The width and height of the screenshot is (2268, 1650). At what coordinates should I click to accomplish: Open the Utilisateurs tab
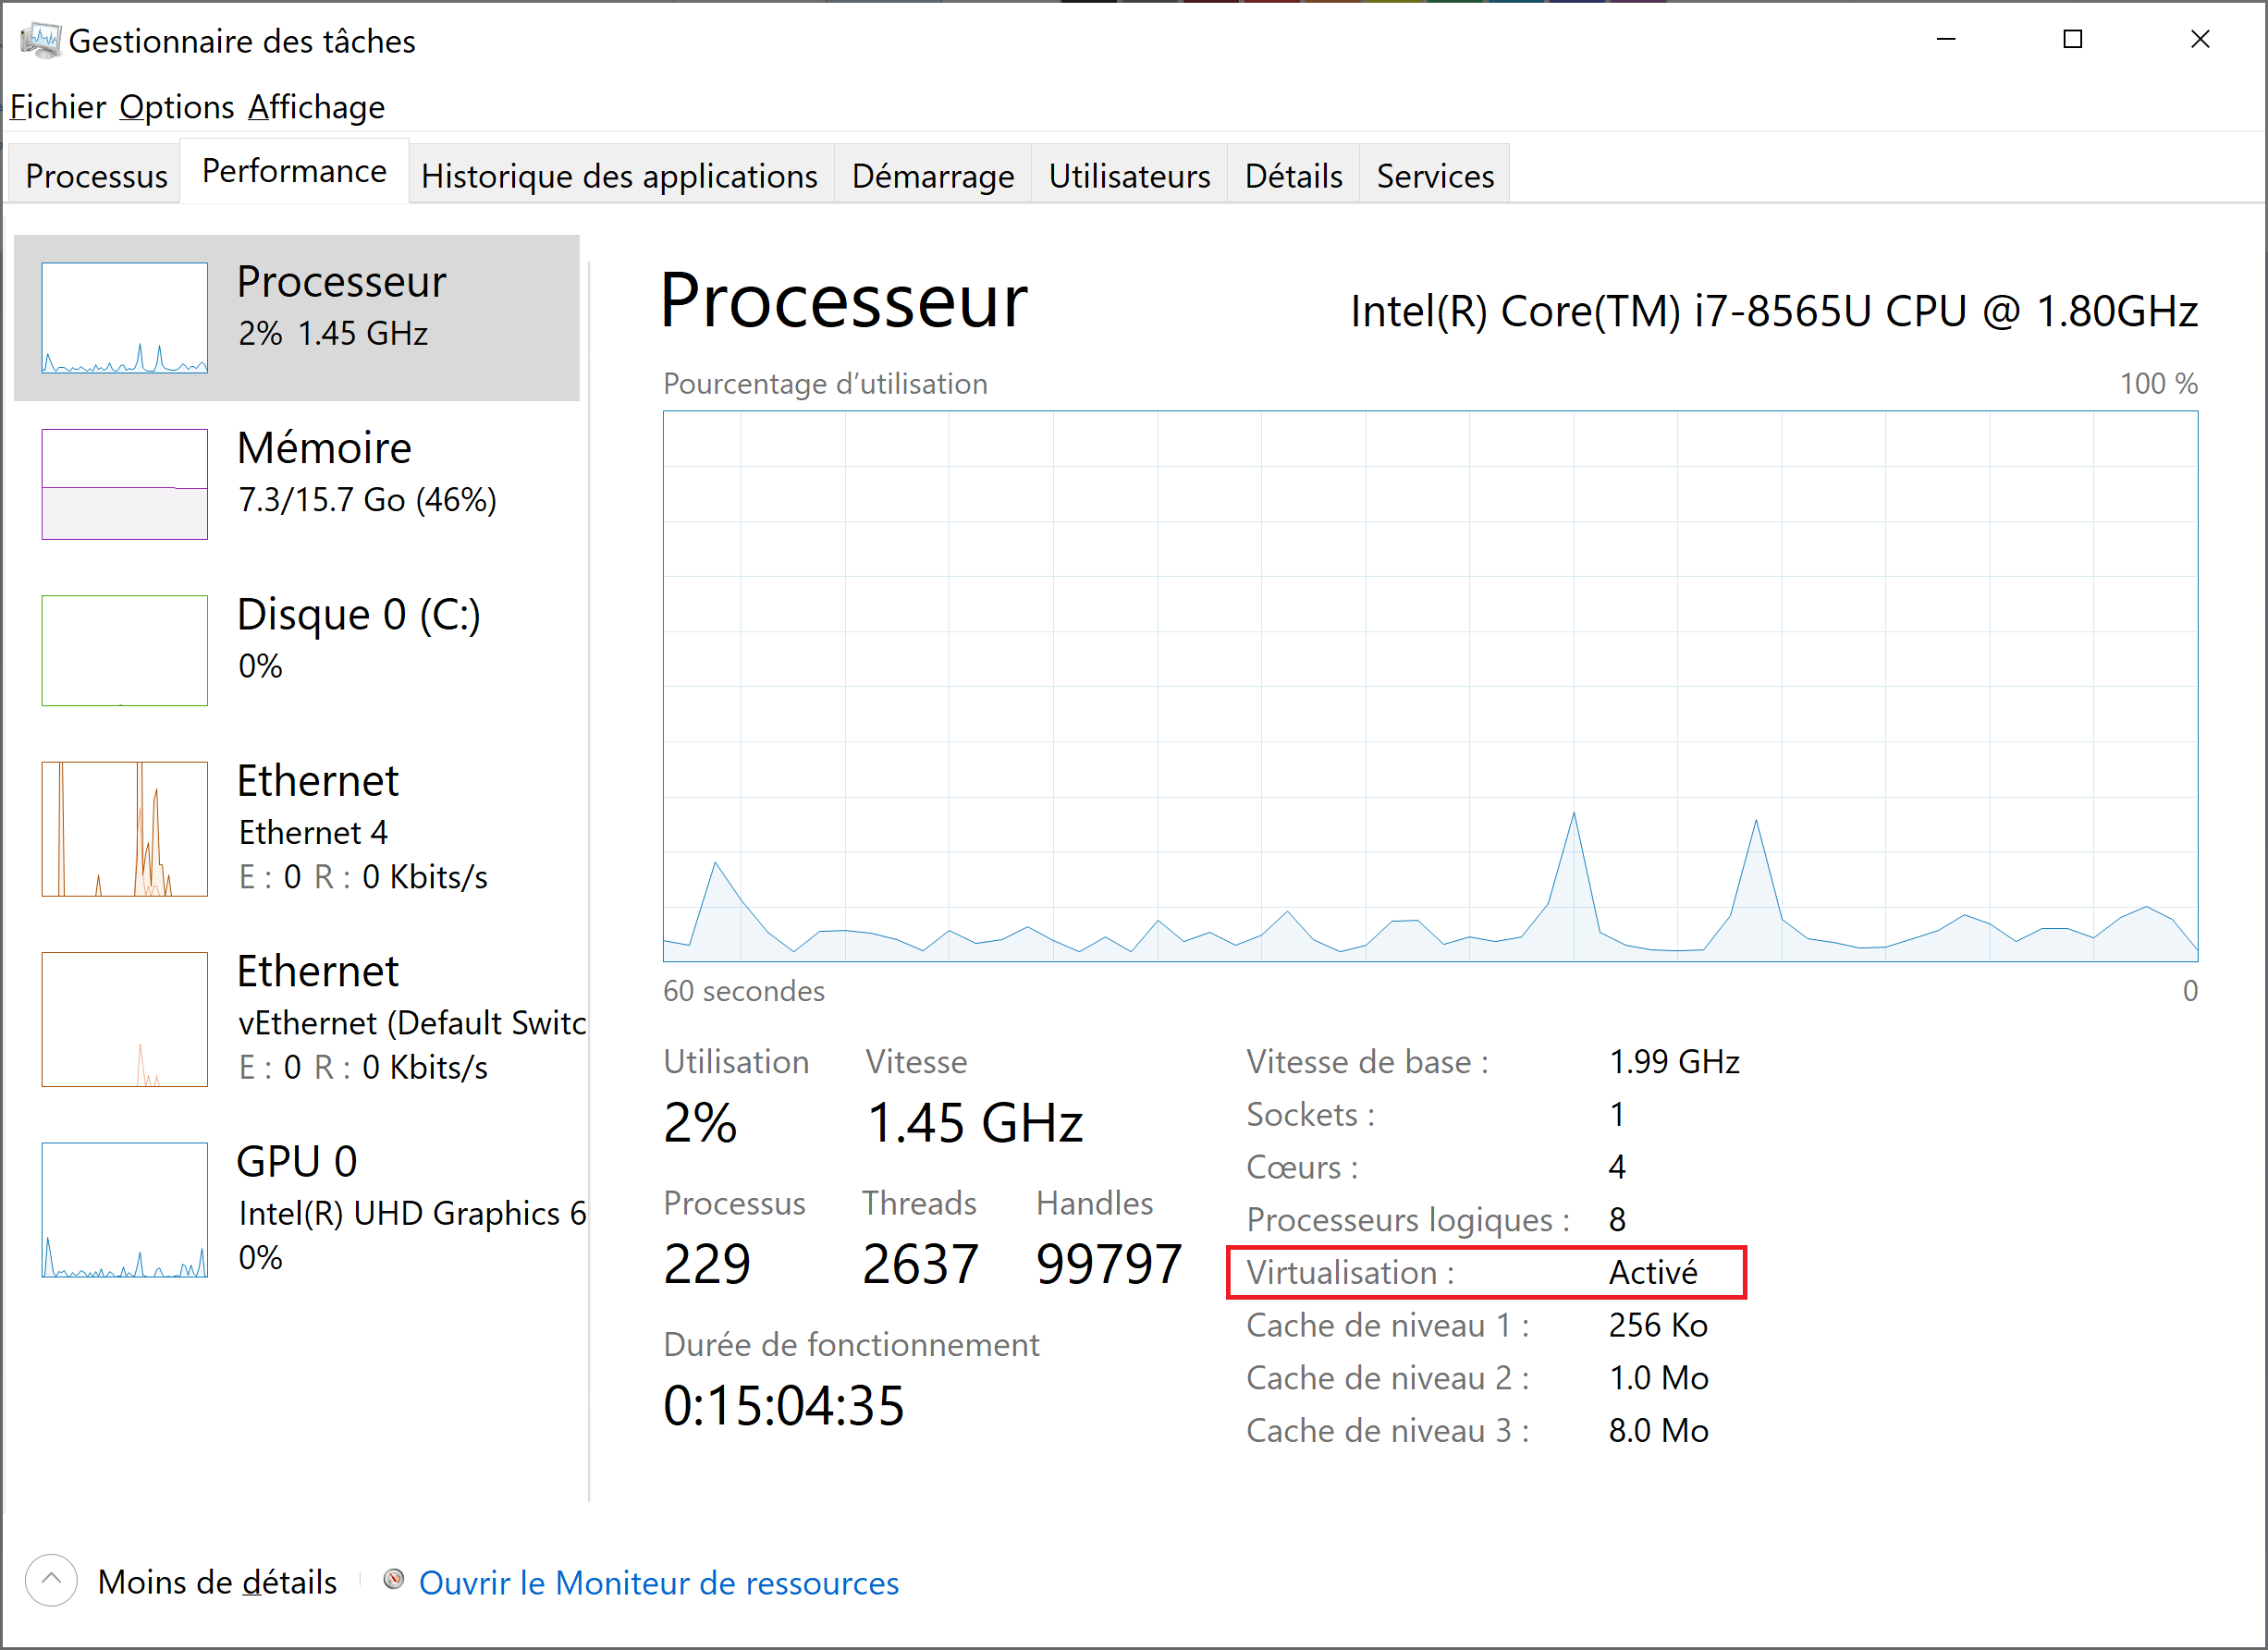(x=1129, y=176)
